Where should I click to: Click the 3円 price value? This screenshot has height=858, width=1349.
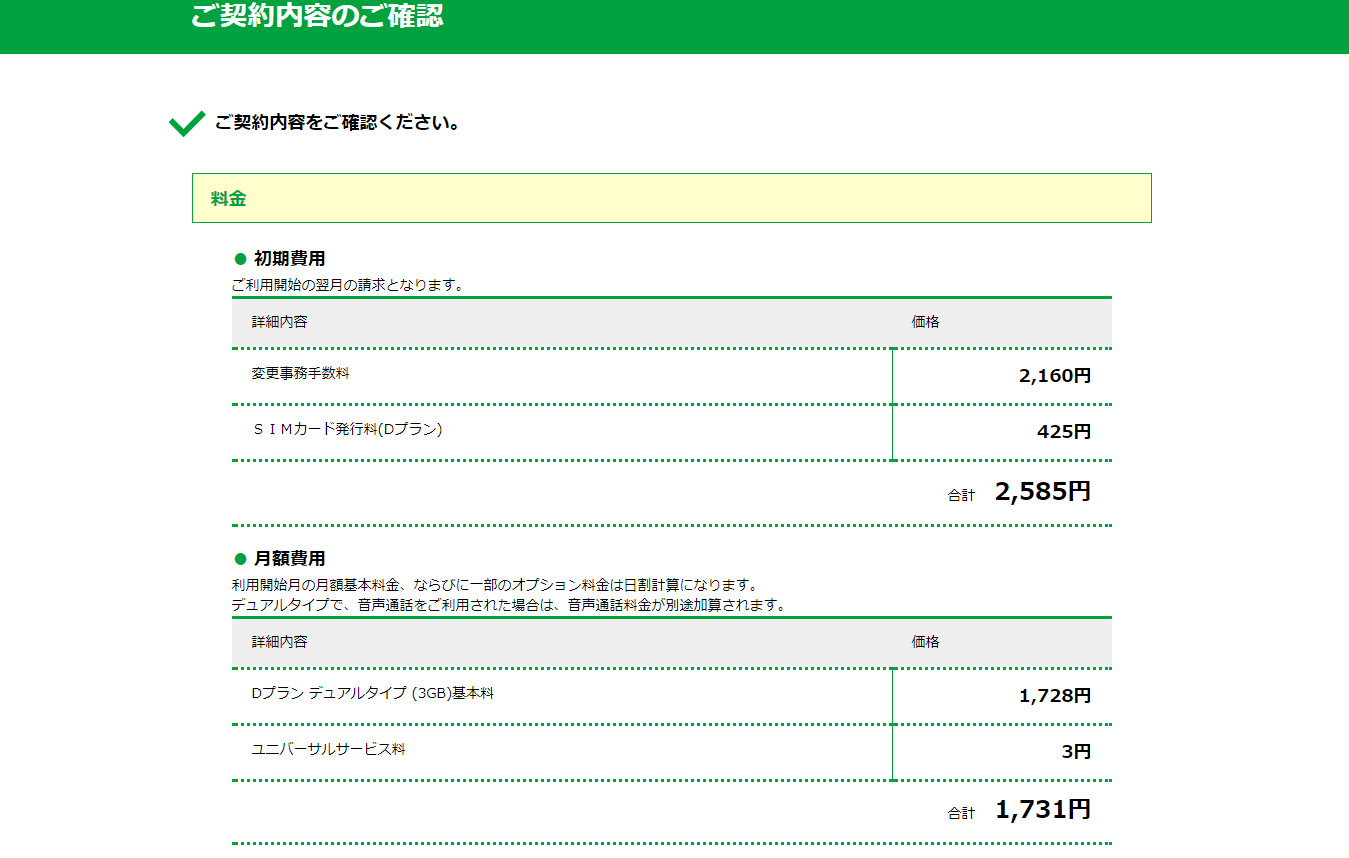[x=1076, y=753]
